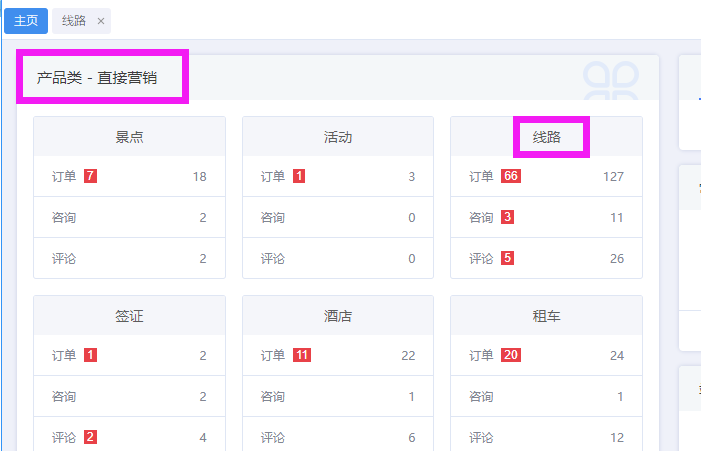This screenshot has height=451, width=701.
Task: Click the red 5 badge for 线路 评论
Action: pos(508,258)
